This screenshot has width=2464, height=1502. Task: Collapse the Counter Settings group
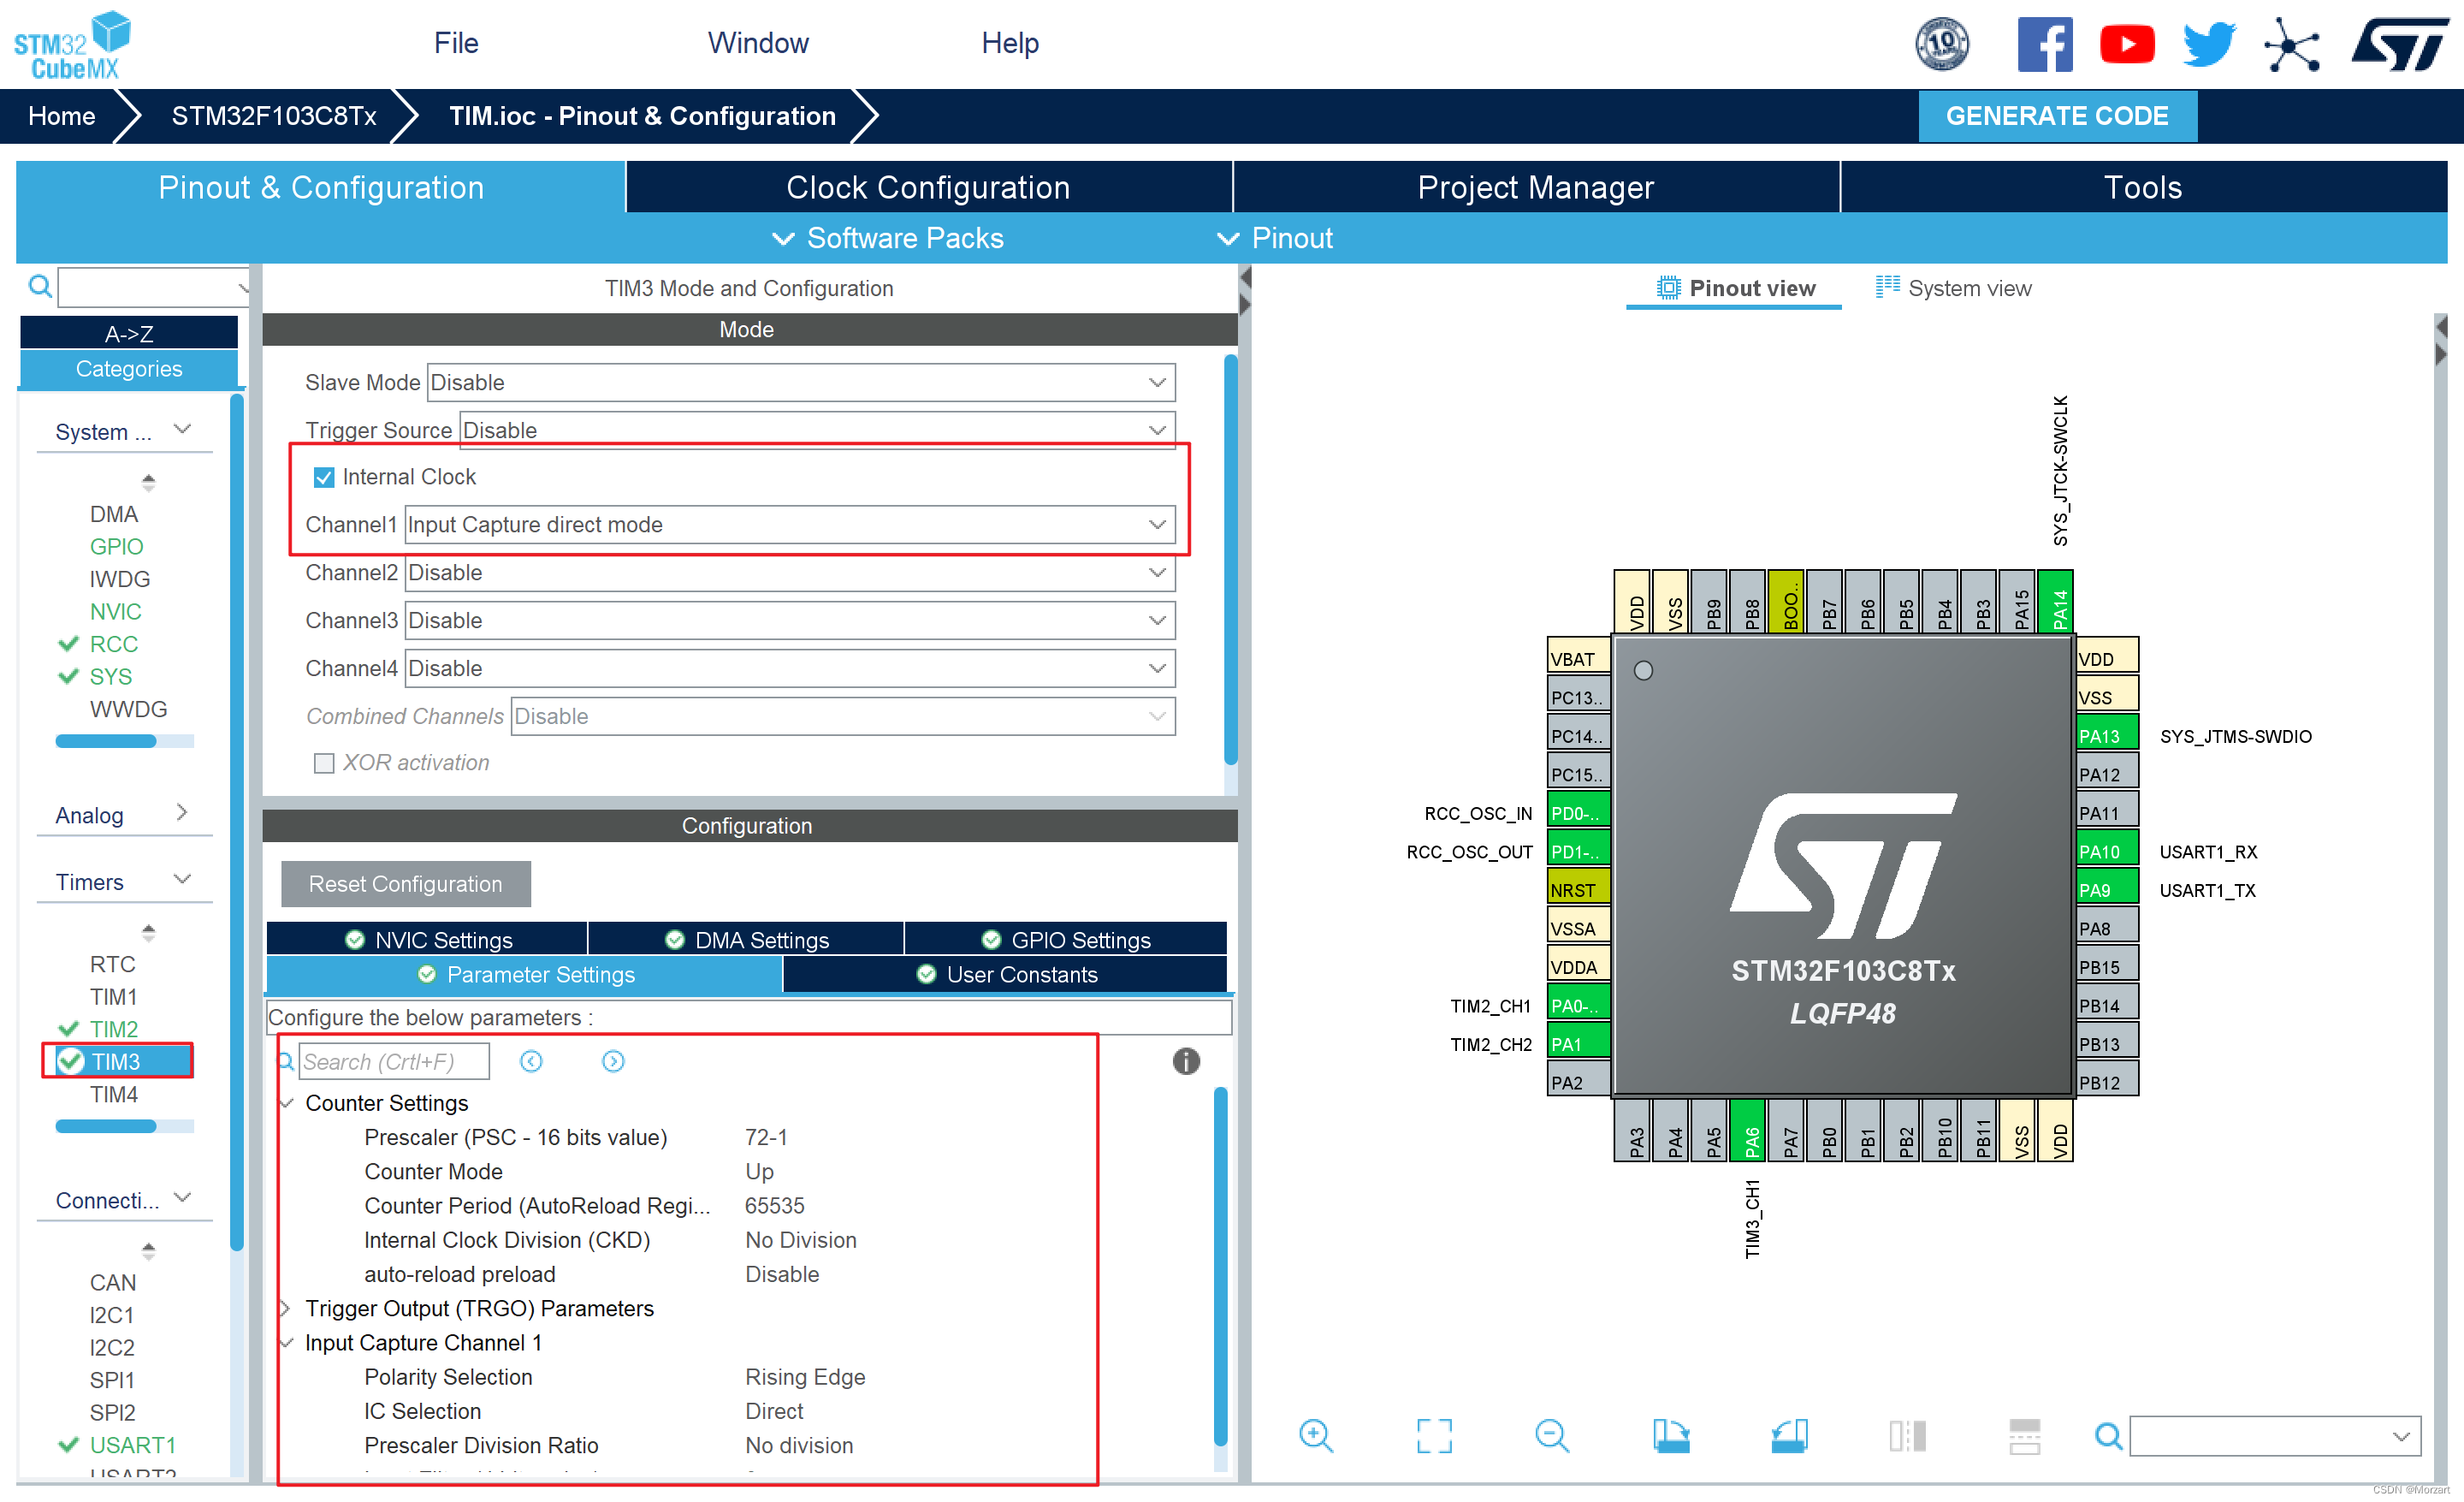point(285,1103)
